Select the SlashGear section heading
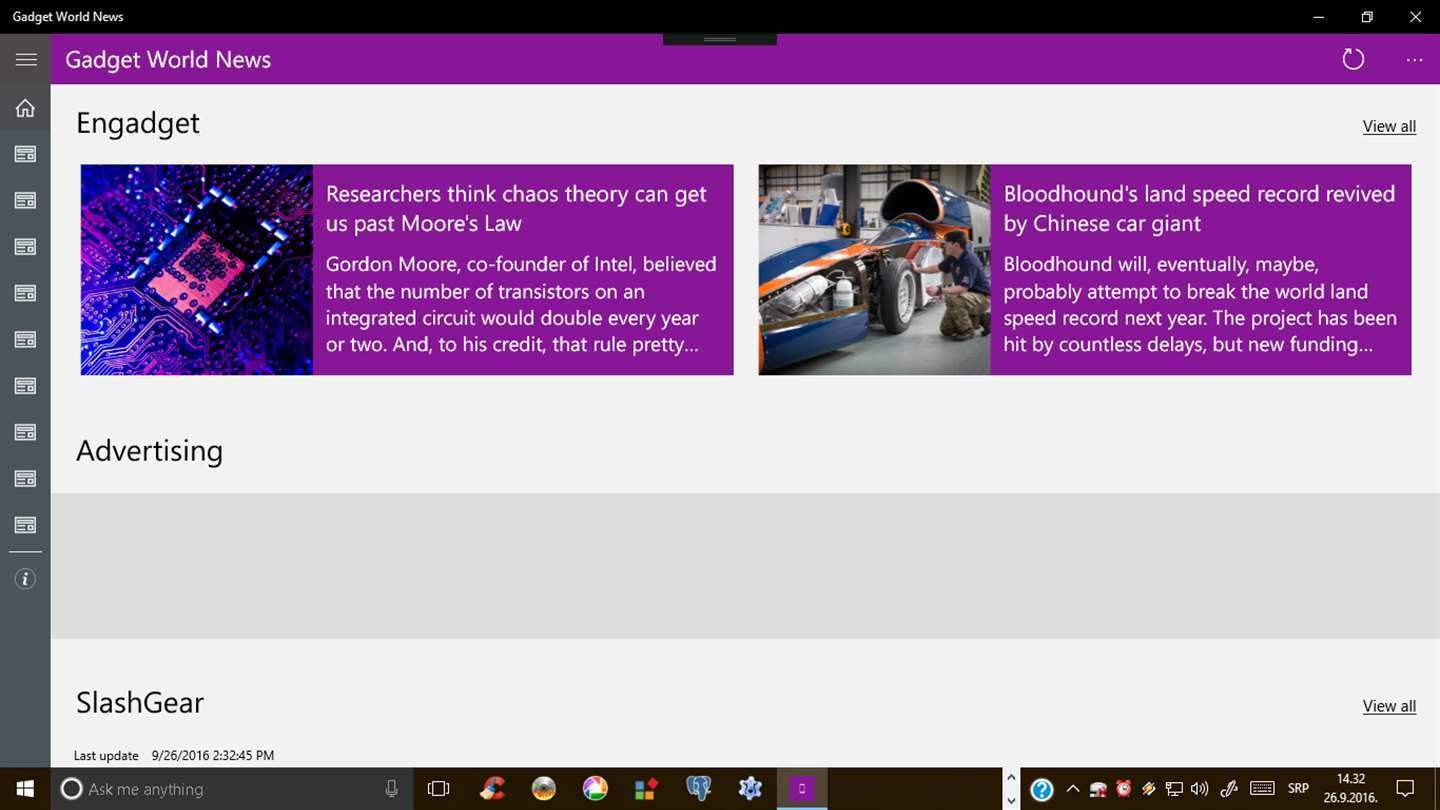Viewport: 1440px width, 810px height. click(140, 702)
